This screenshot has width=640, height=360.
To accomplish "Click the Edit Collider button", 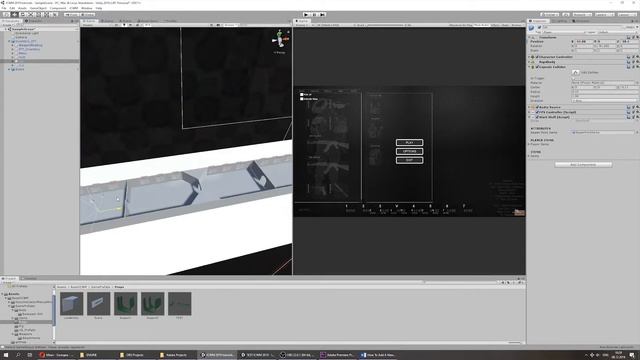I will [576, 72].
